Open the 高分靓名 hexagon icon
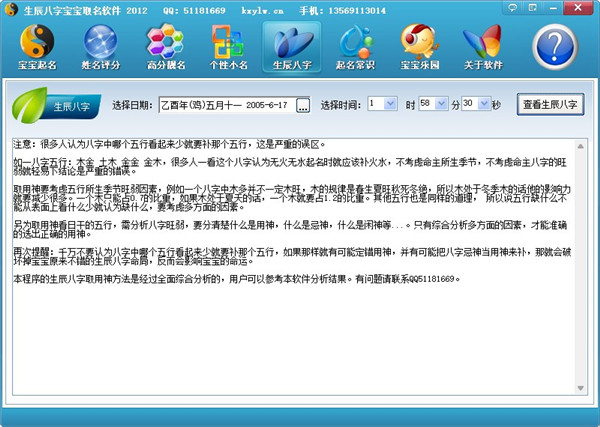Image resolution: width=600 pixels, height=427 pixels. click(x=166, y=47)
